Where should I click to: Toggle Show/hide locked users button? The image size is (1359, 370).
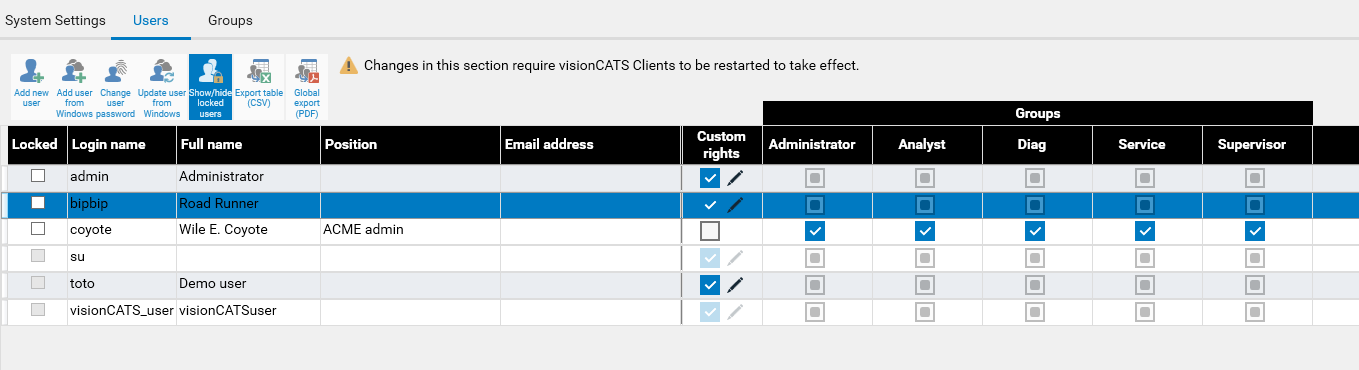tap(210, 87)
